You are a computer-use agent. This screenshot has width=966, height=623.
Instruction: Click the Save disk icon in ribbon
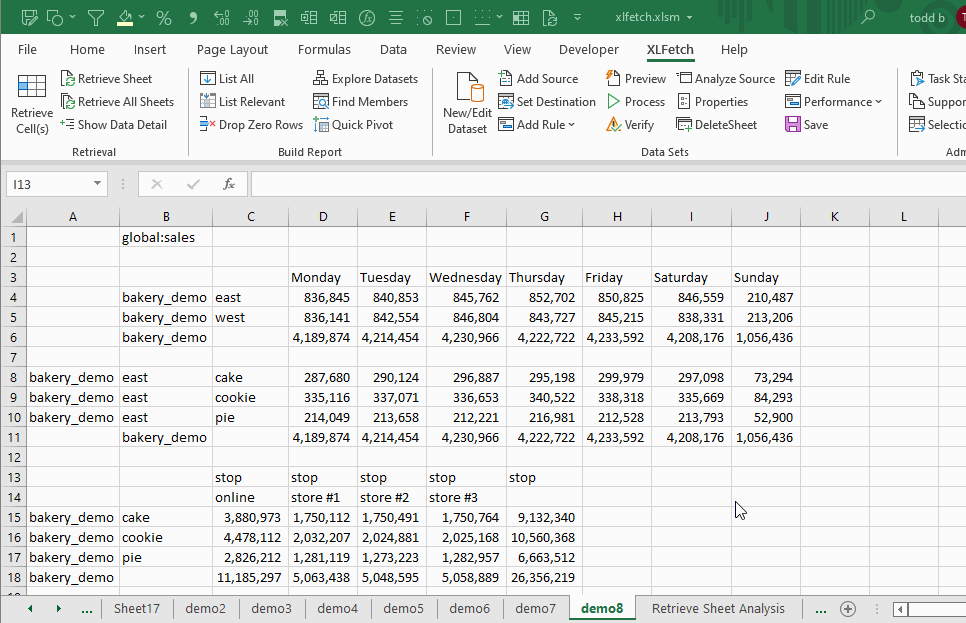tap(793, 124)
